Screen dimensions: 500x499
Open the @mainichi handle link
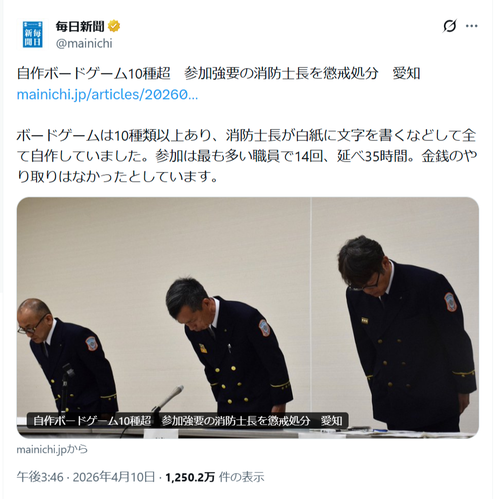[84, 44]
